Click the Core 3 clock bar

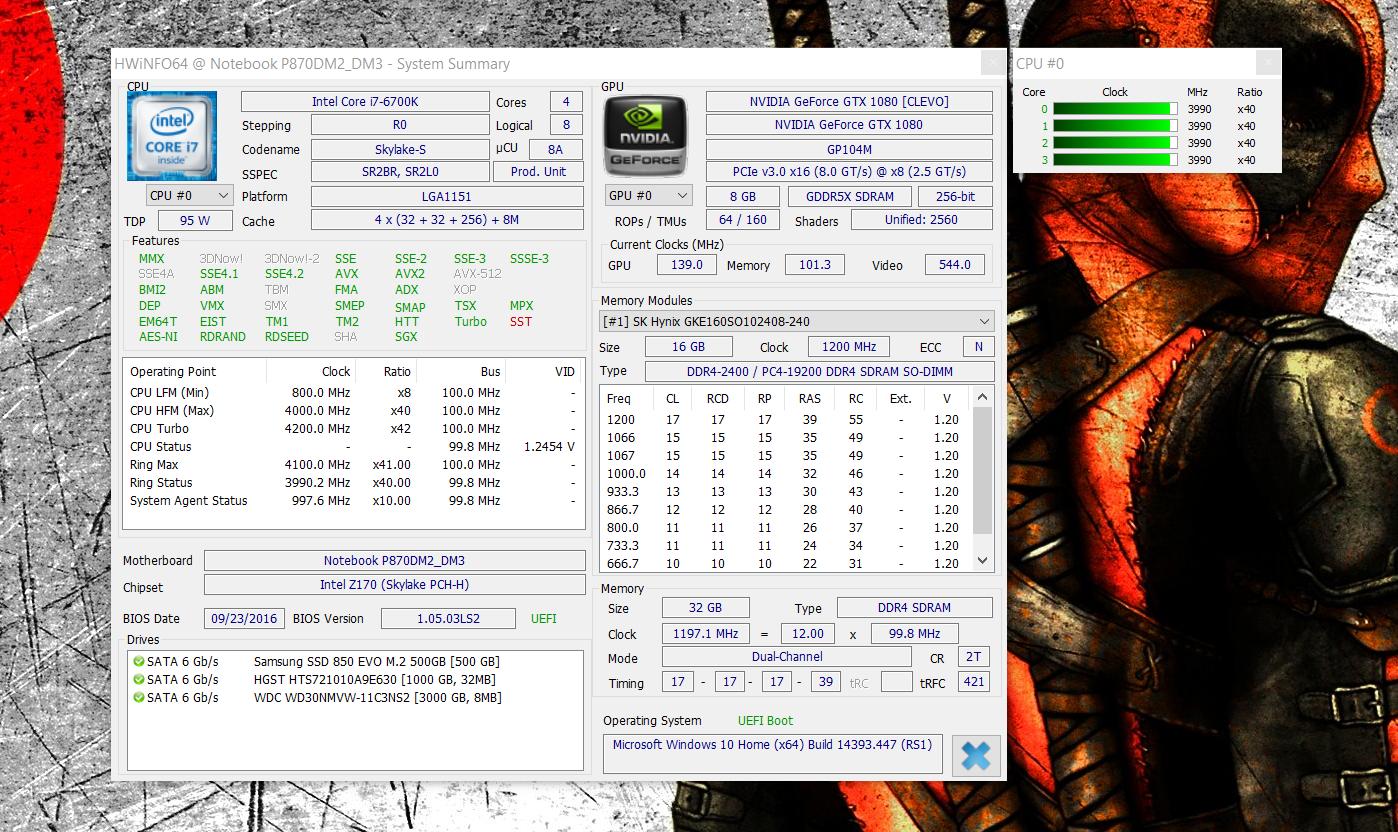click(1115, 160)
